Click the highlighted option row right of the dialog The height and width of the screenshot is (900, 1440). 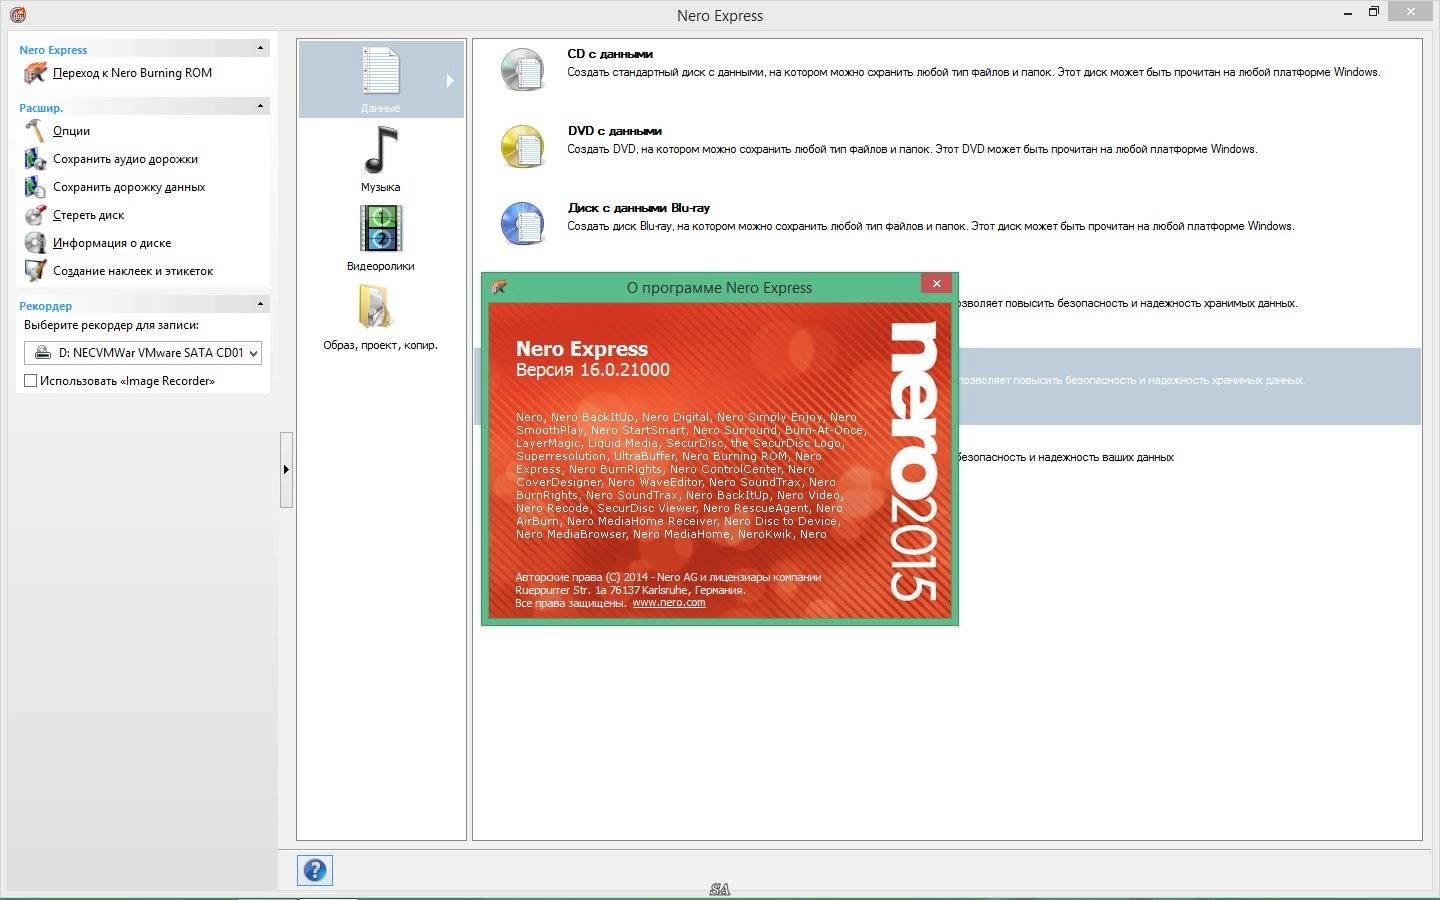point(1188,386)
